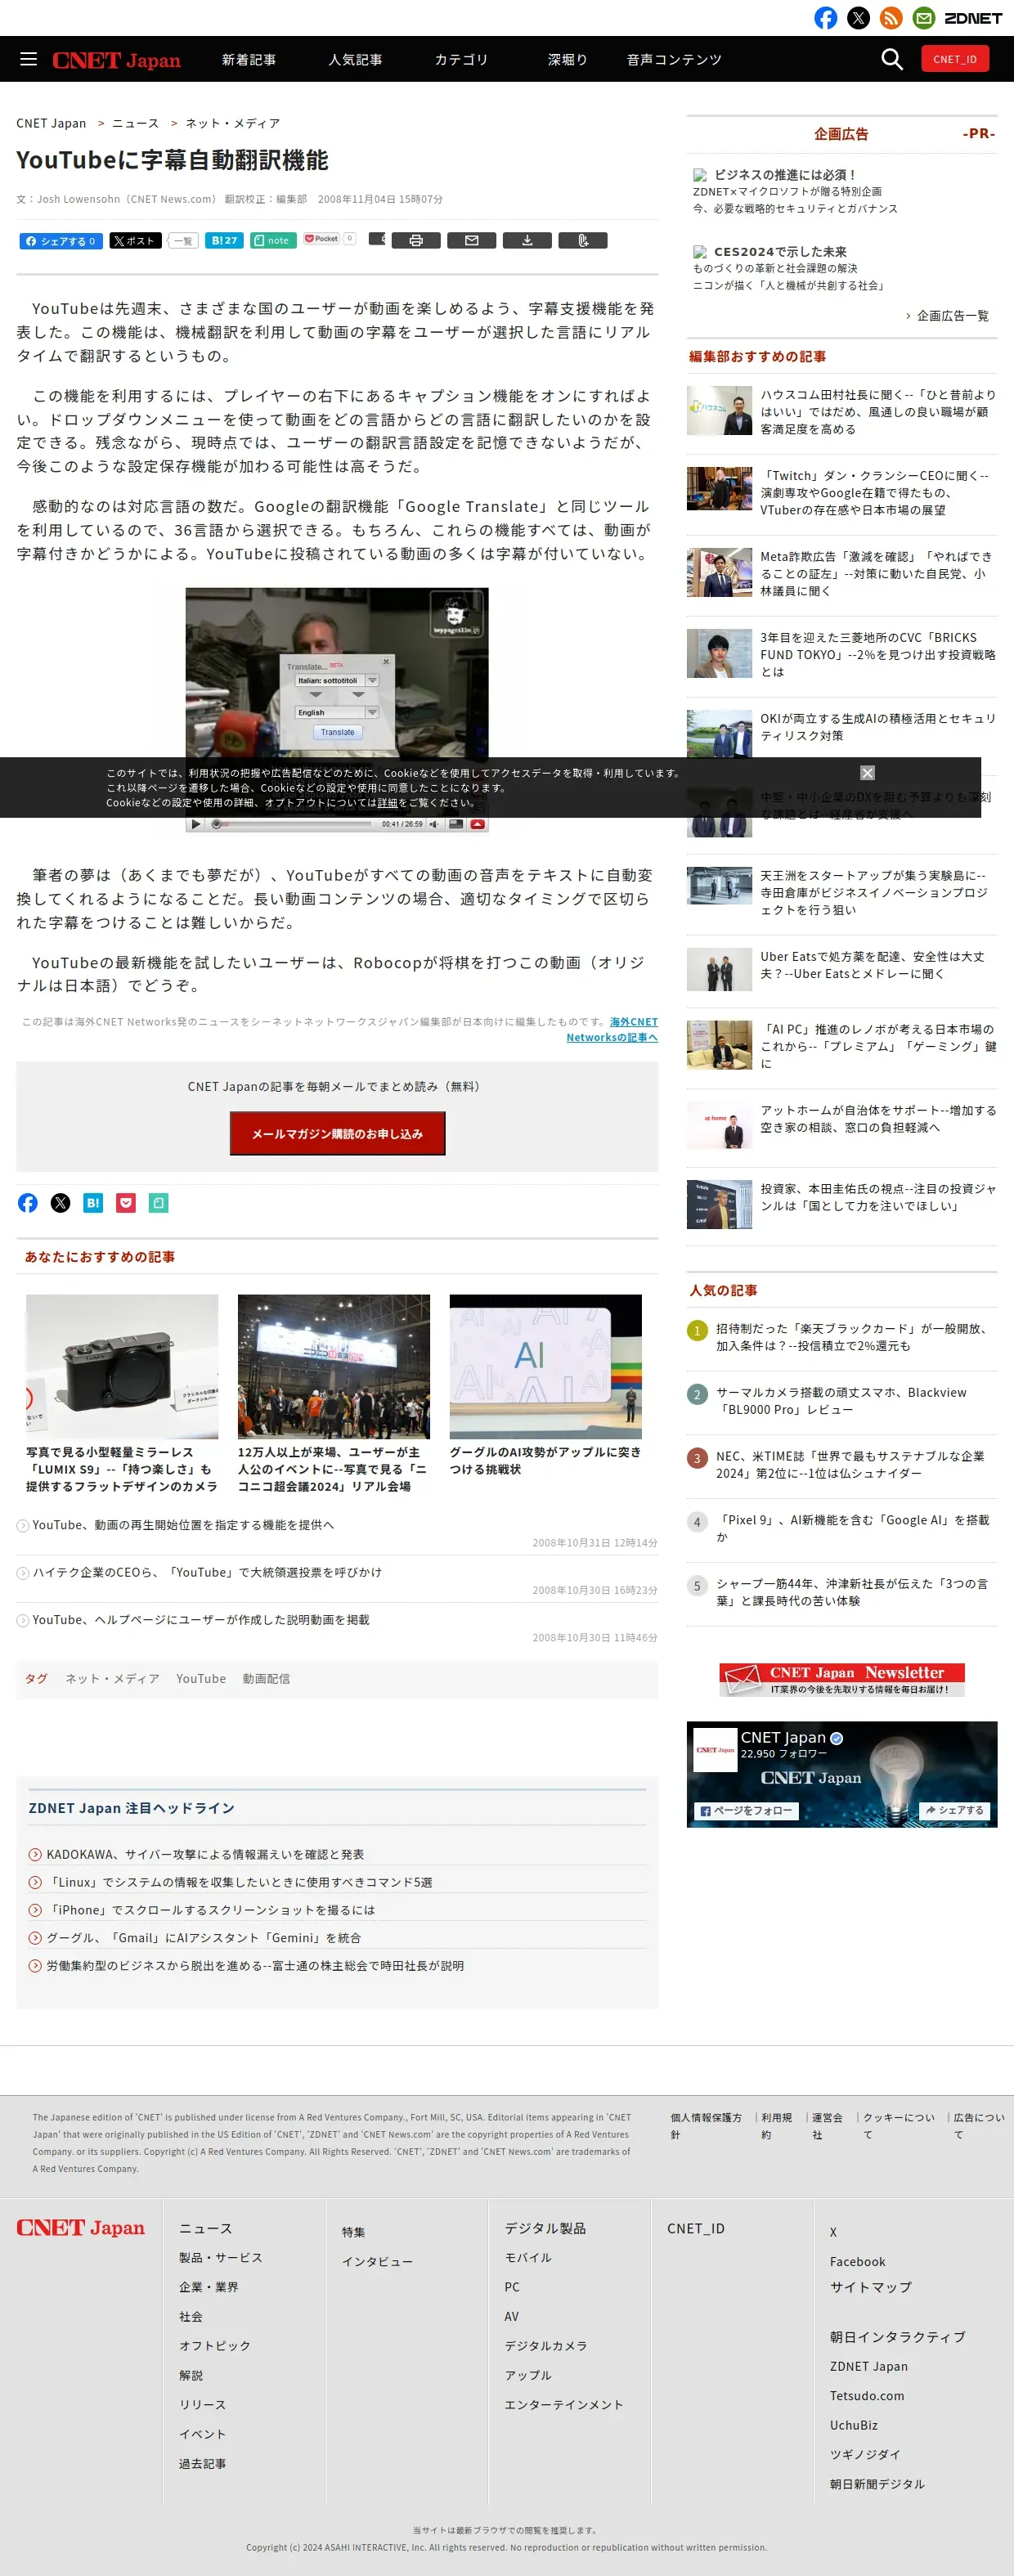
Task: Click 一覧 count bubble beside X post
Action: click(x=182, y=241)
